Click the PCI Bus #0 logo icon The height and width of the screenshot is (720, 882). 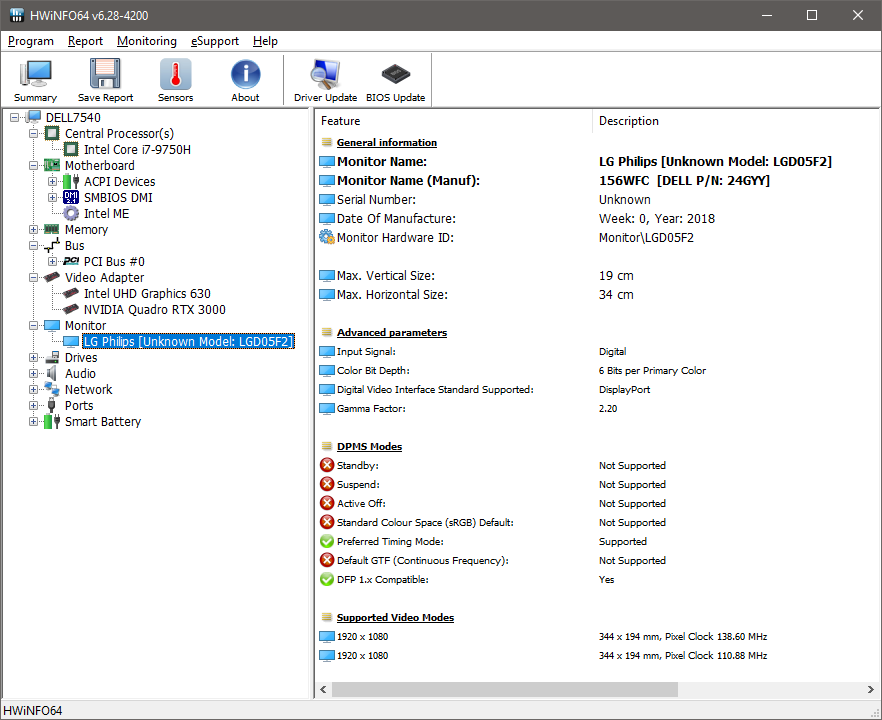[x=71, y=261]
